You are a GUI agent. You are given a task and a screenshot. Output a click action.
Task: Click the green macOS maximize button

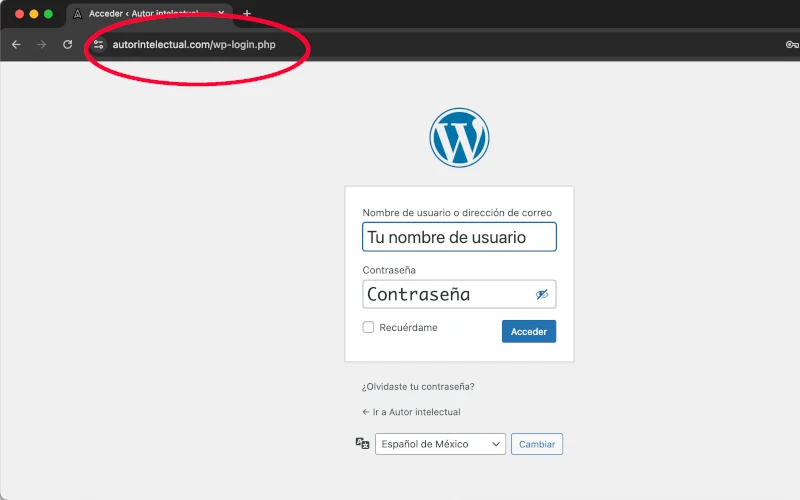click(48, 14)
